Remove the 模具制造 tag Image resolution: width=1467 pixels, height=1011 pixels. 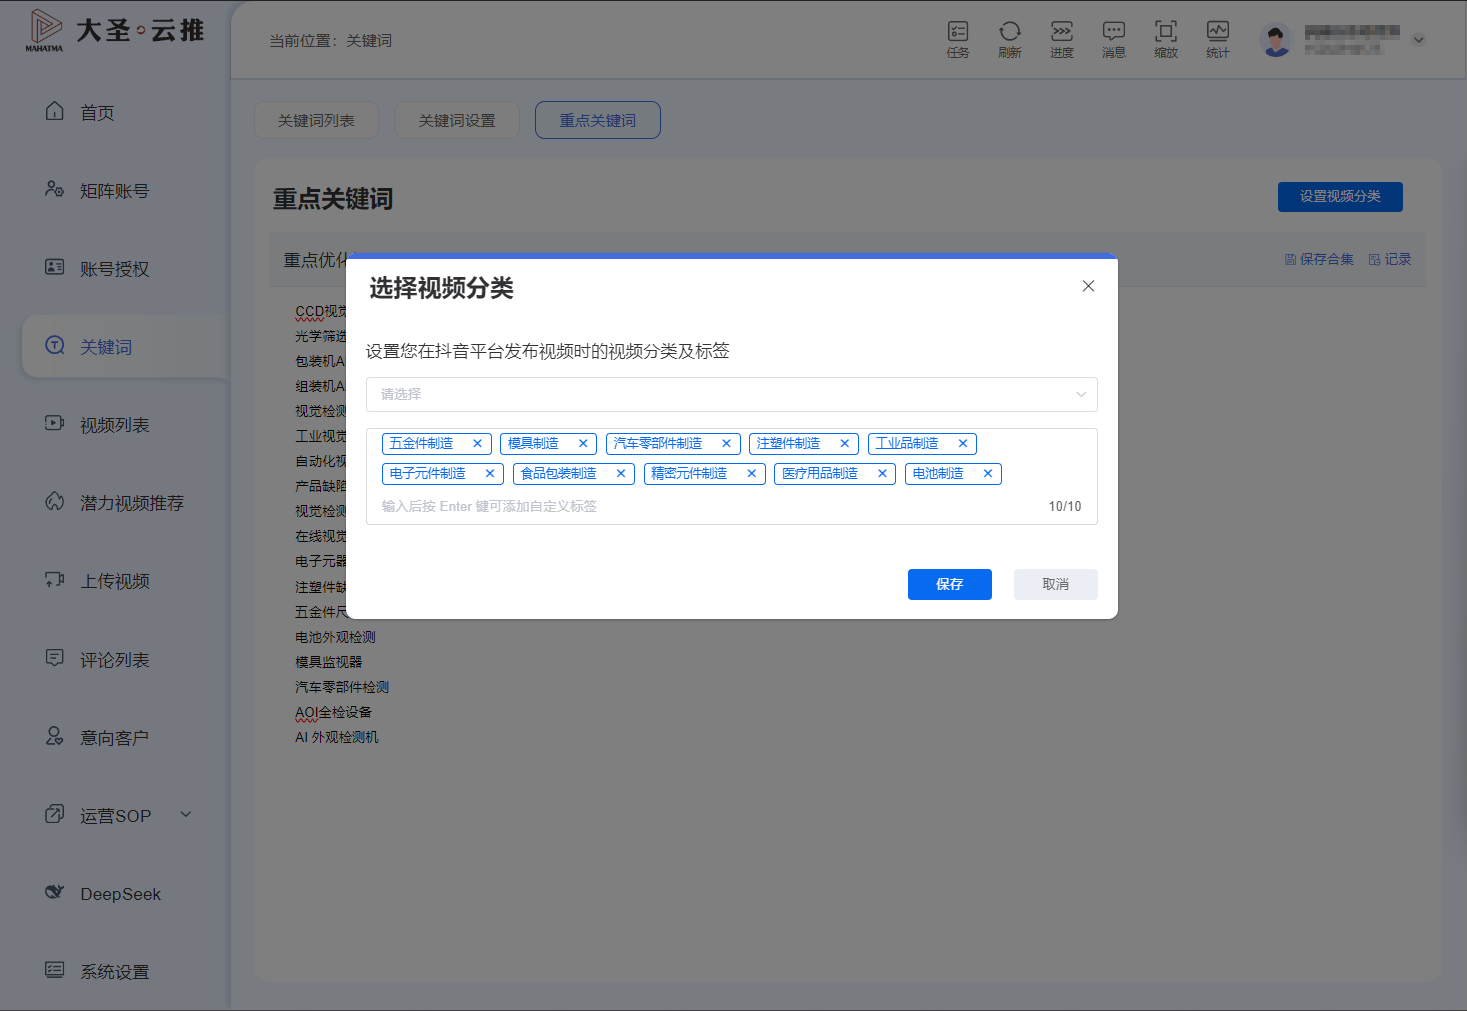pos(583,444)
